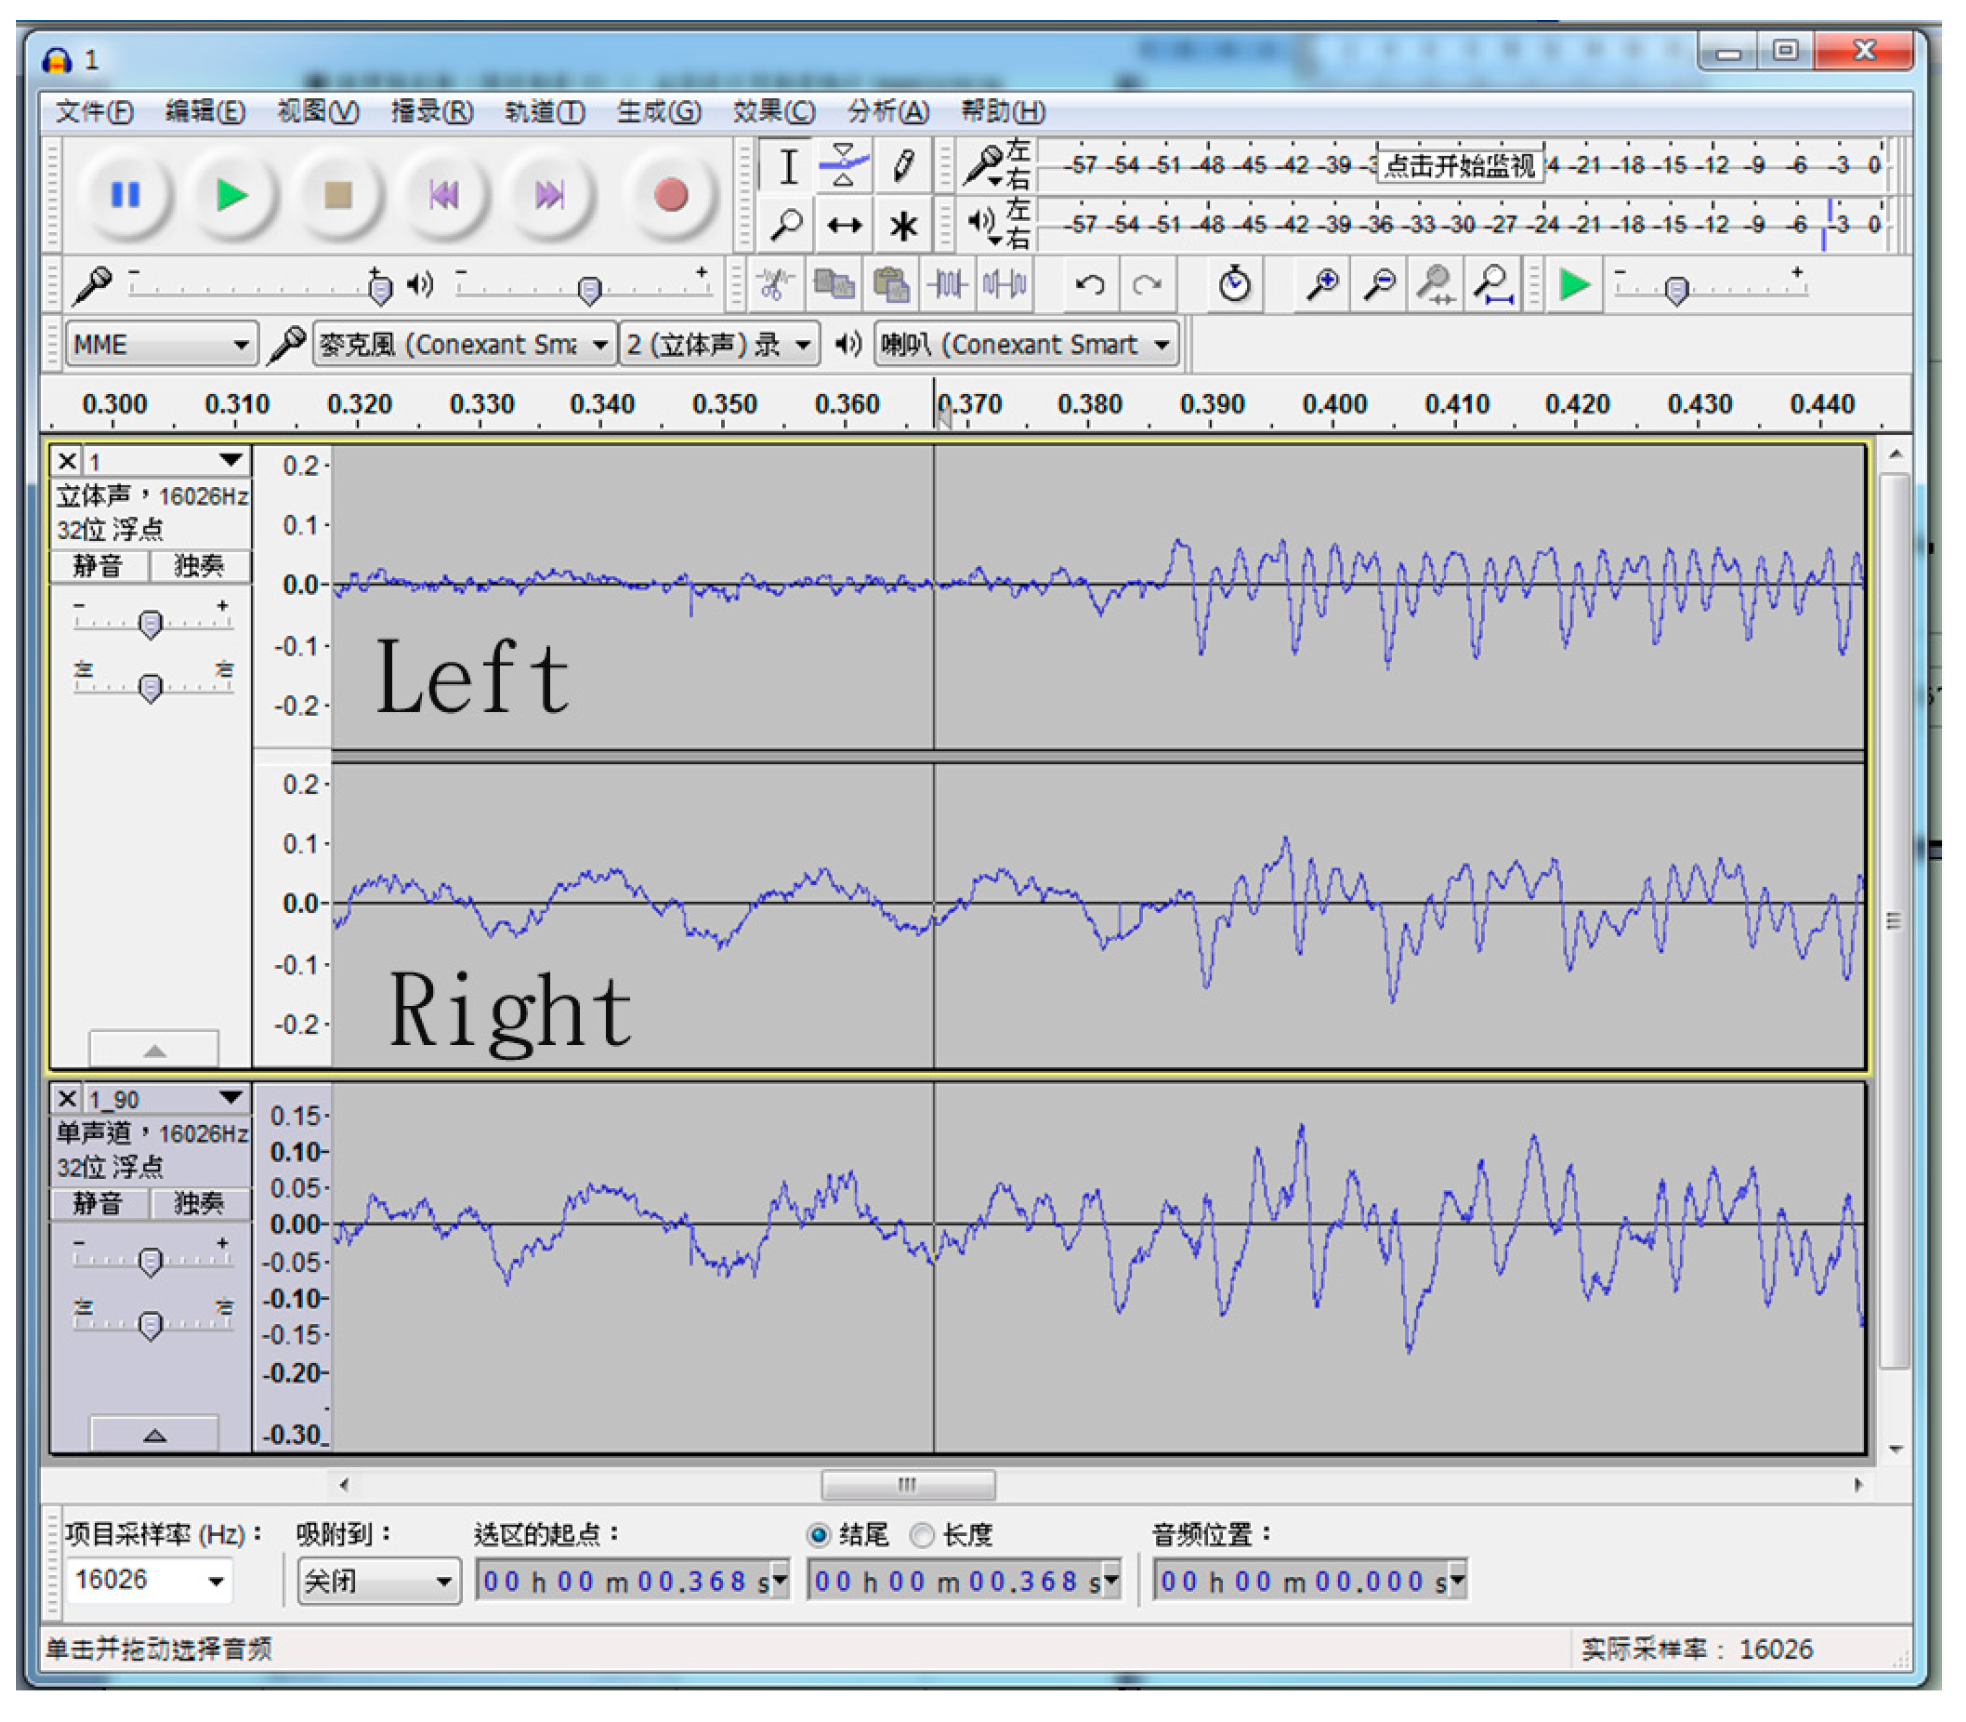Viewport: 1966px width, 1722px height.
Task: Open the 吸附到 snap dropdown
Action: pyautogui.click(x=378, y=1581)
